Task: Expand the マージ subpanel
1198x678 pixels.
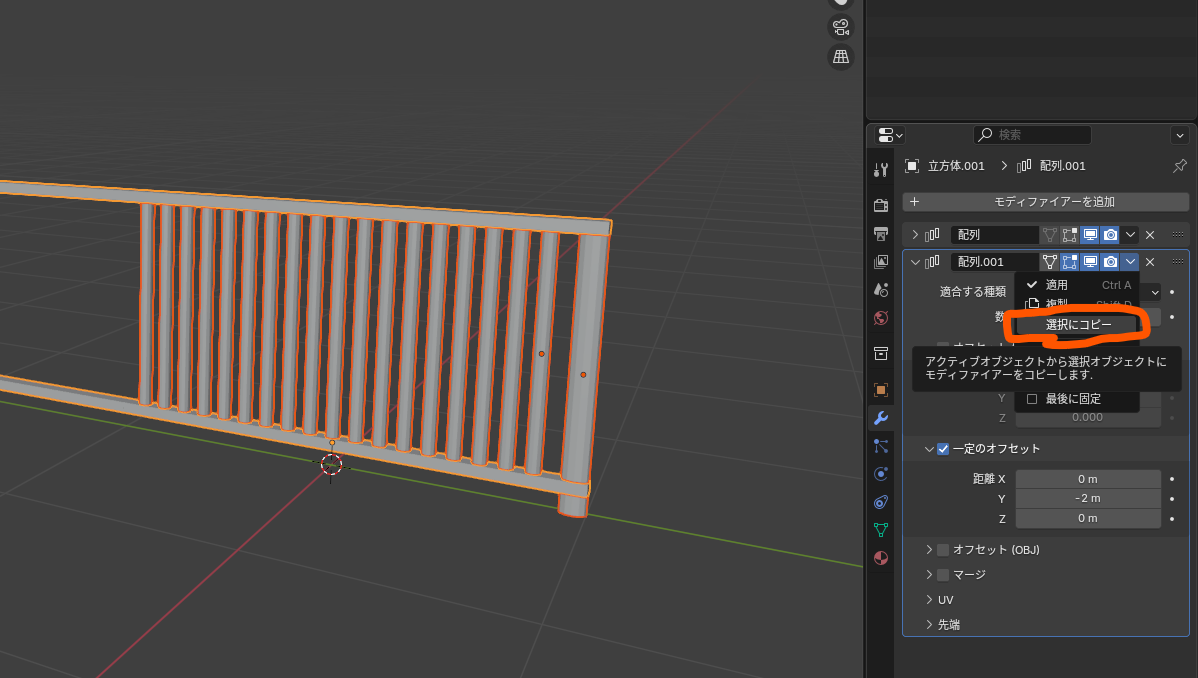Action: (x=929, y=575)
